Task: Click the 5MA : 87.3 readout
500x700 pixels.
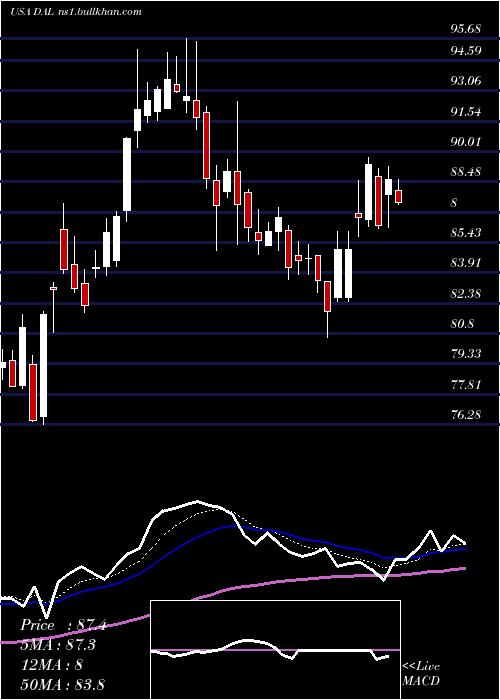Action: tap(58, 645)
